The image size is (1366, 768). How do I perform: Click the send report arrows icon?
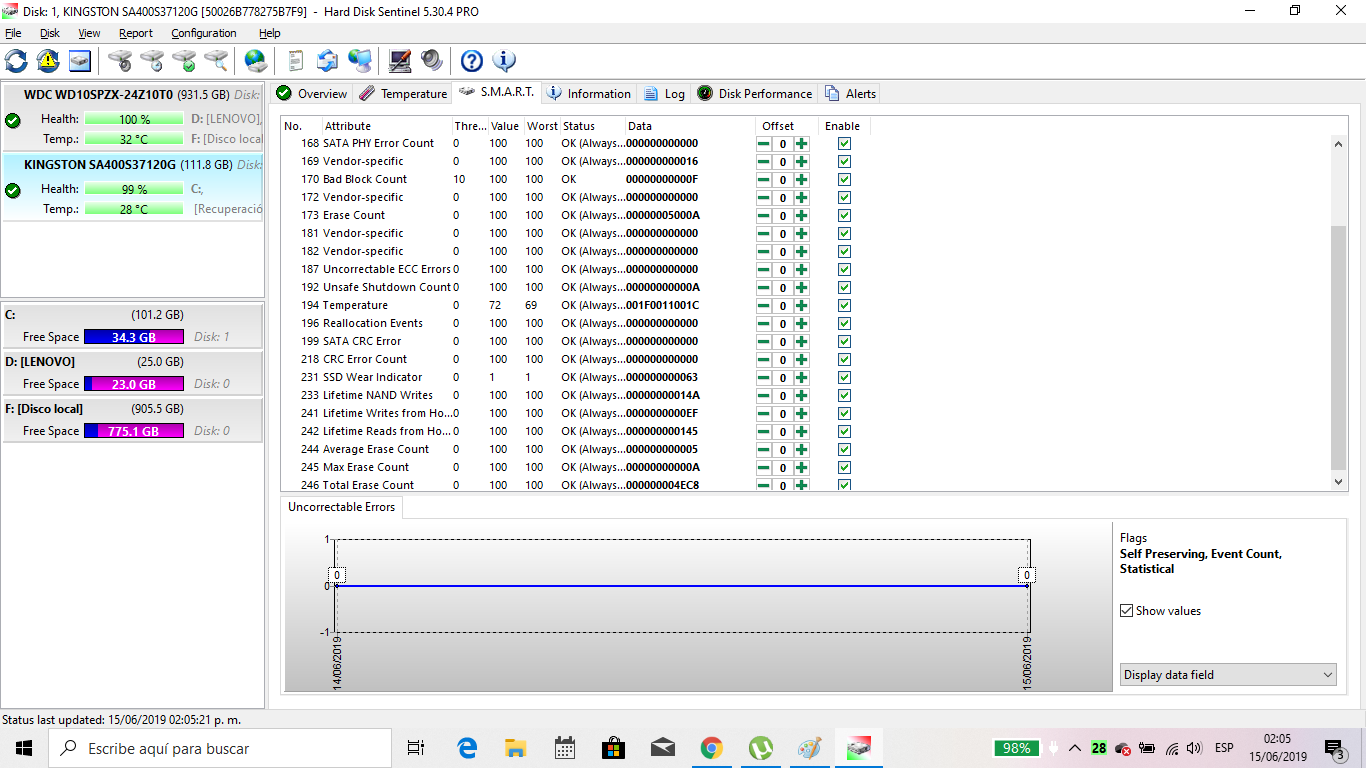coord(327,60)
